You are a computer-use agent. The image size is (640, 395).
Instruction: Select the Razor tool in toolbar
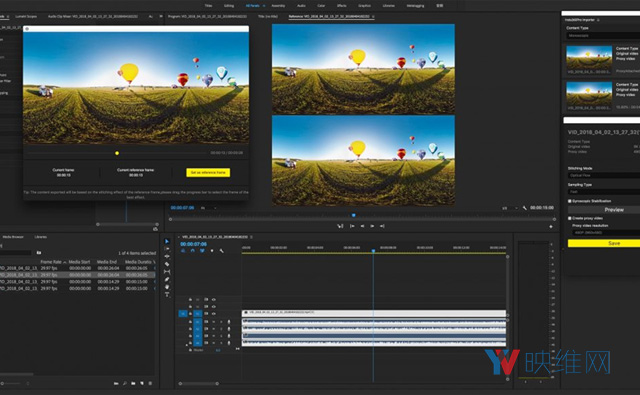pos(167,264)
